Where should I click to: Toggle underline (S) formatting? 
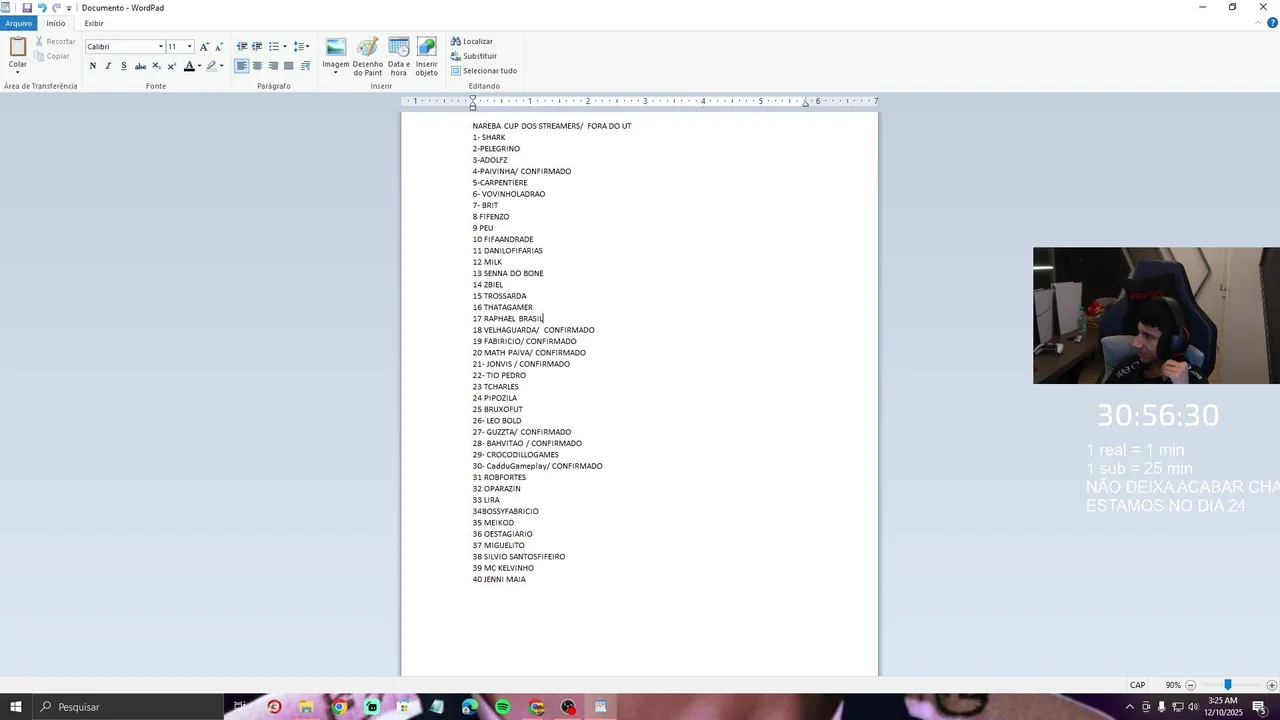tap(124, 66)
